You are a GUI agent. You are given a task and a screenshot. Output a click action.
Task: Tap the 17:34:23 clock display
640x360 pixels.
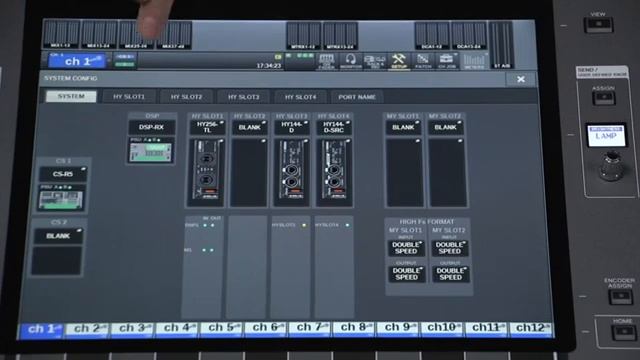pyautogui.click(x=269, y=65)
